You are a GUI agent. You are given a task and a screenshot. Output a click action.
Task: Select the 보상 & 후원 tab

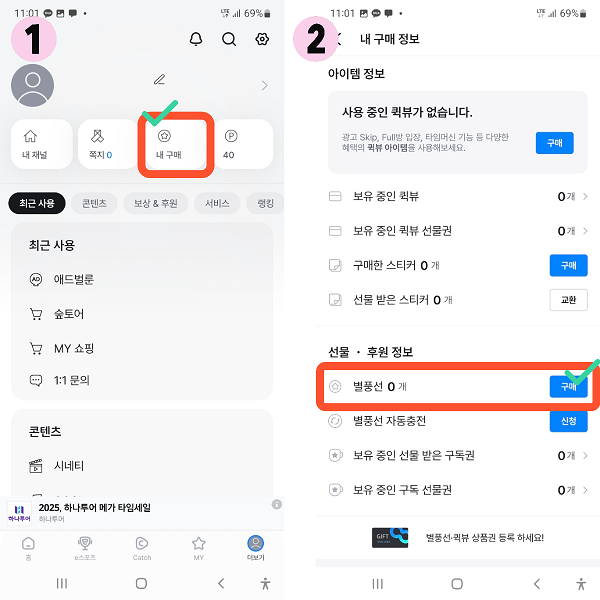point(156,203)
